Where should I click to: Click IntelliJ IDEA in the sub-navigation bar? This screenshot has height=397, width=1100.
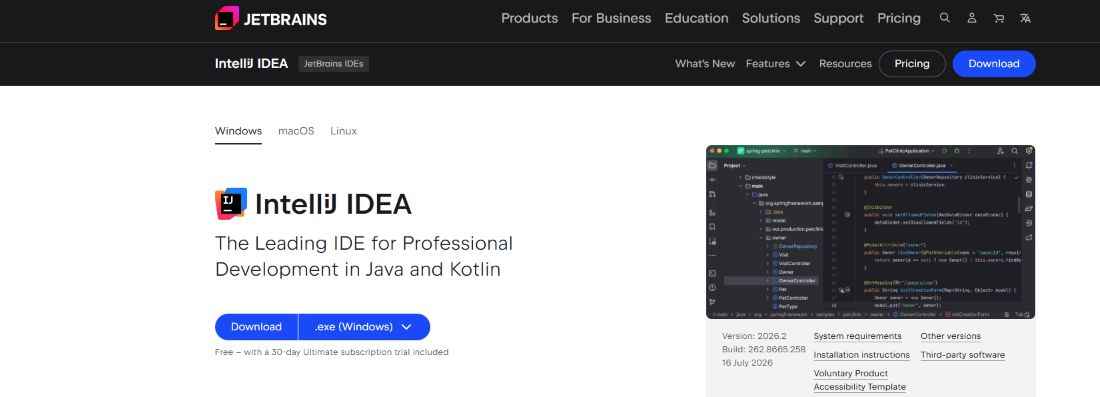point(251,64)
